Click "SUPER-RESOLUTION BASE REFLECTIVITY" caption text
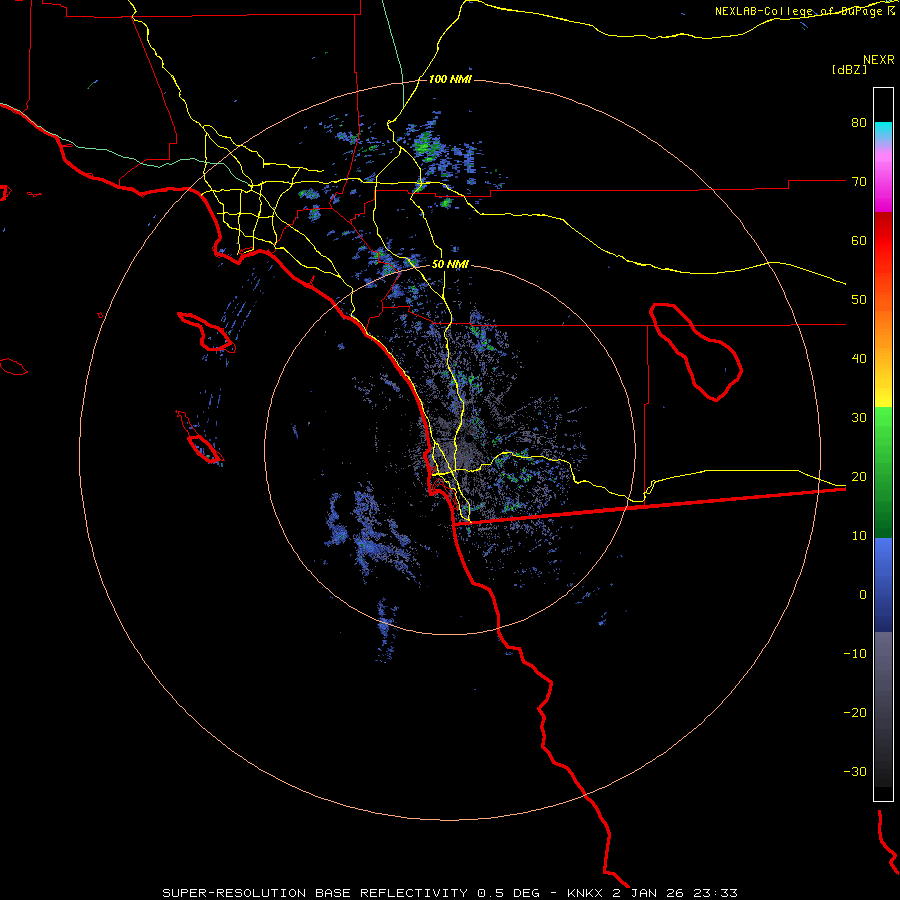 [x=315, y=893]
